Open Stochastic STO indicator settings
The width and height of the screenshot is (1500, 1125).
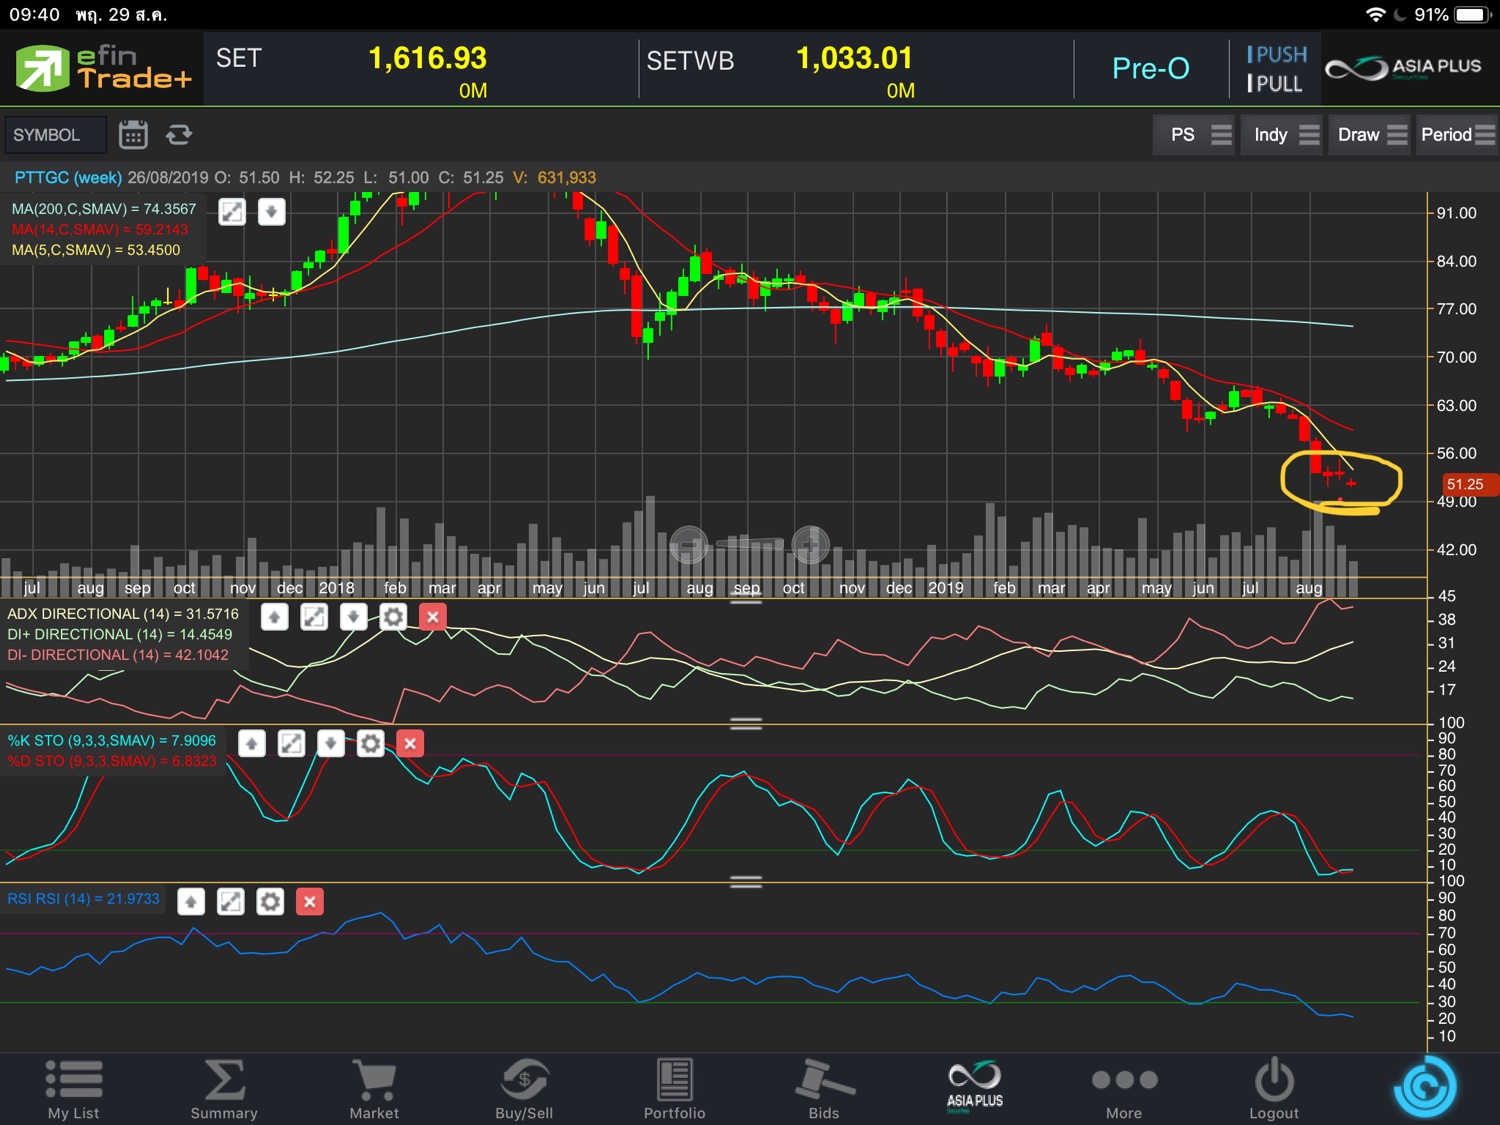pos(370,743)
